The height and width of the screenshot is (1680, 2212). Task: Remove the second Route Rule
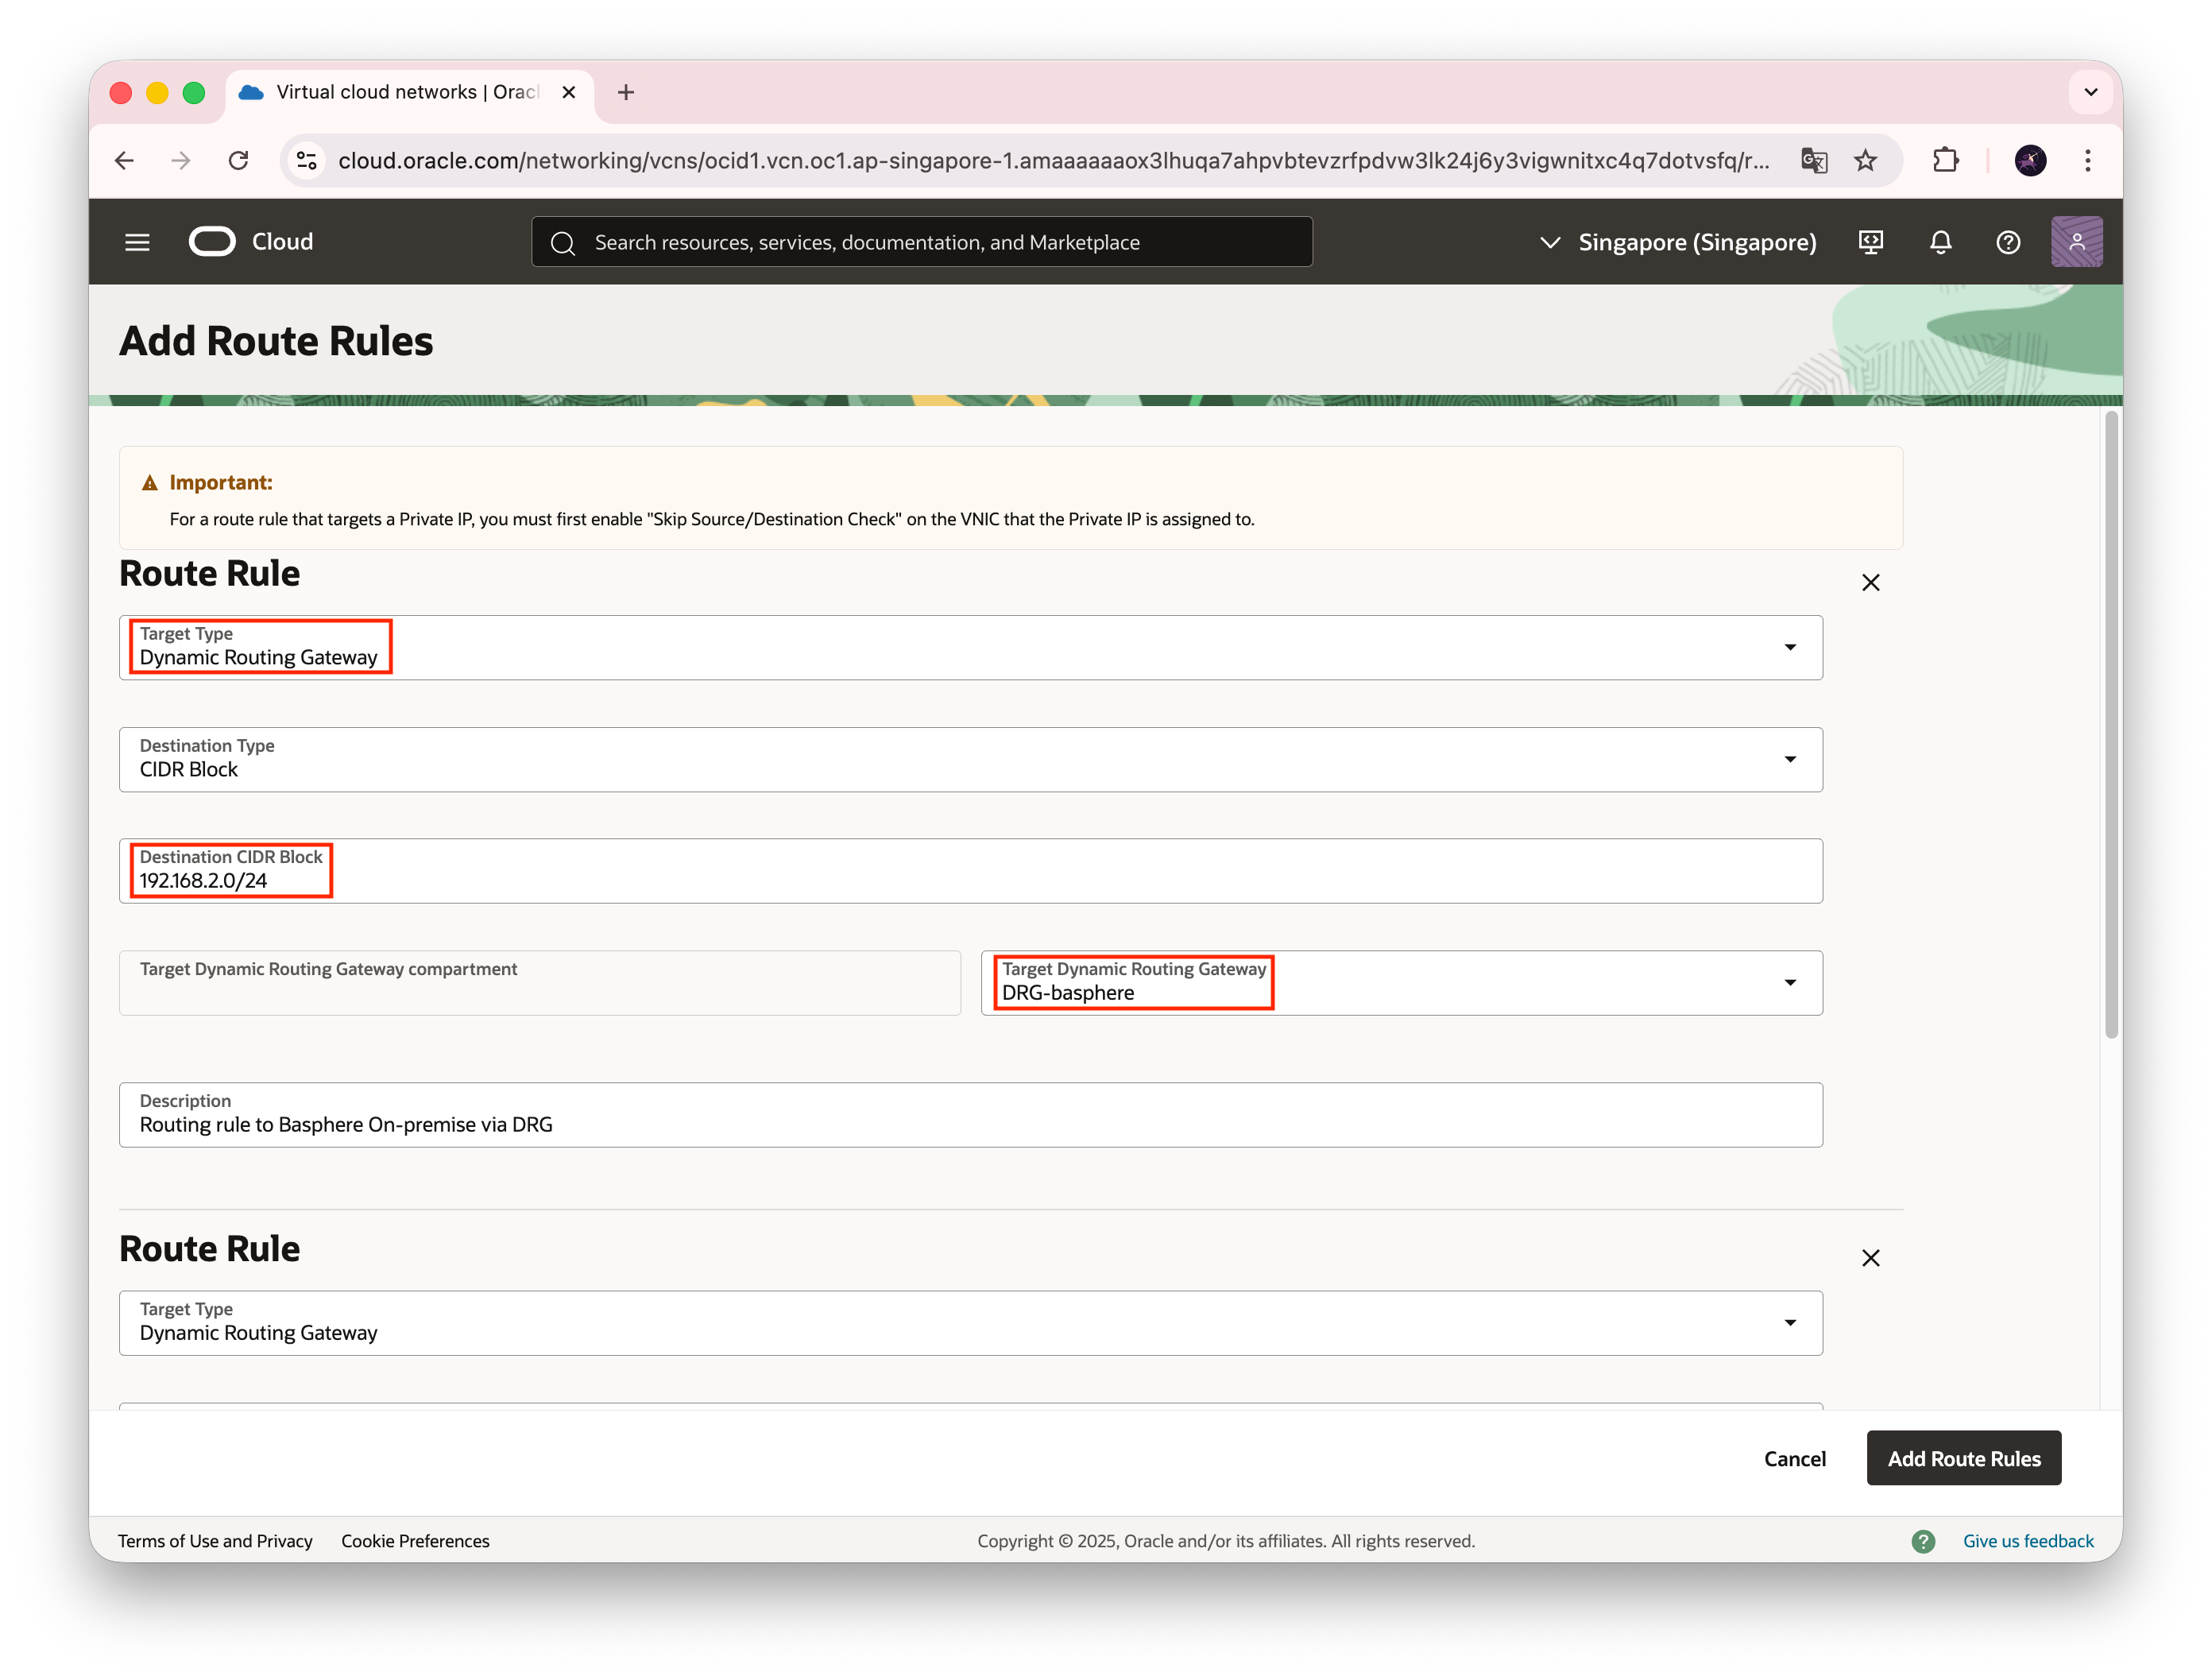tap(1870, 1257)
